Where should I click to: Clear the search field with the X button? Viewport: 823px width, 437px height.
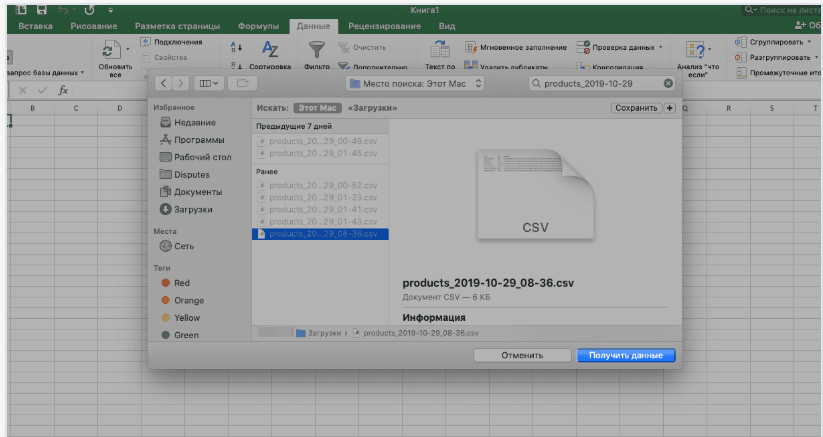pyautogui.click(x=668, y=83)
